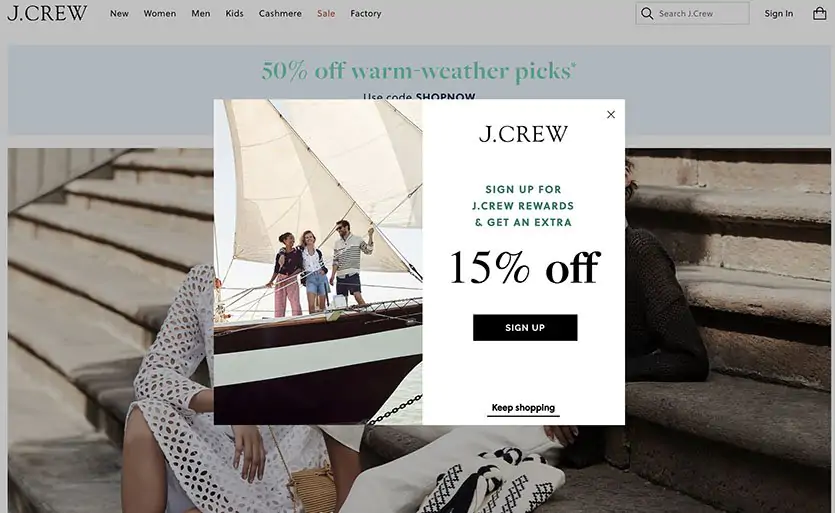Click the J.Crew logo in header

(47, 13)
